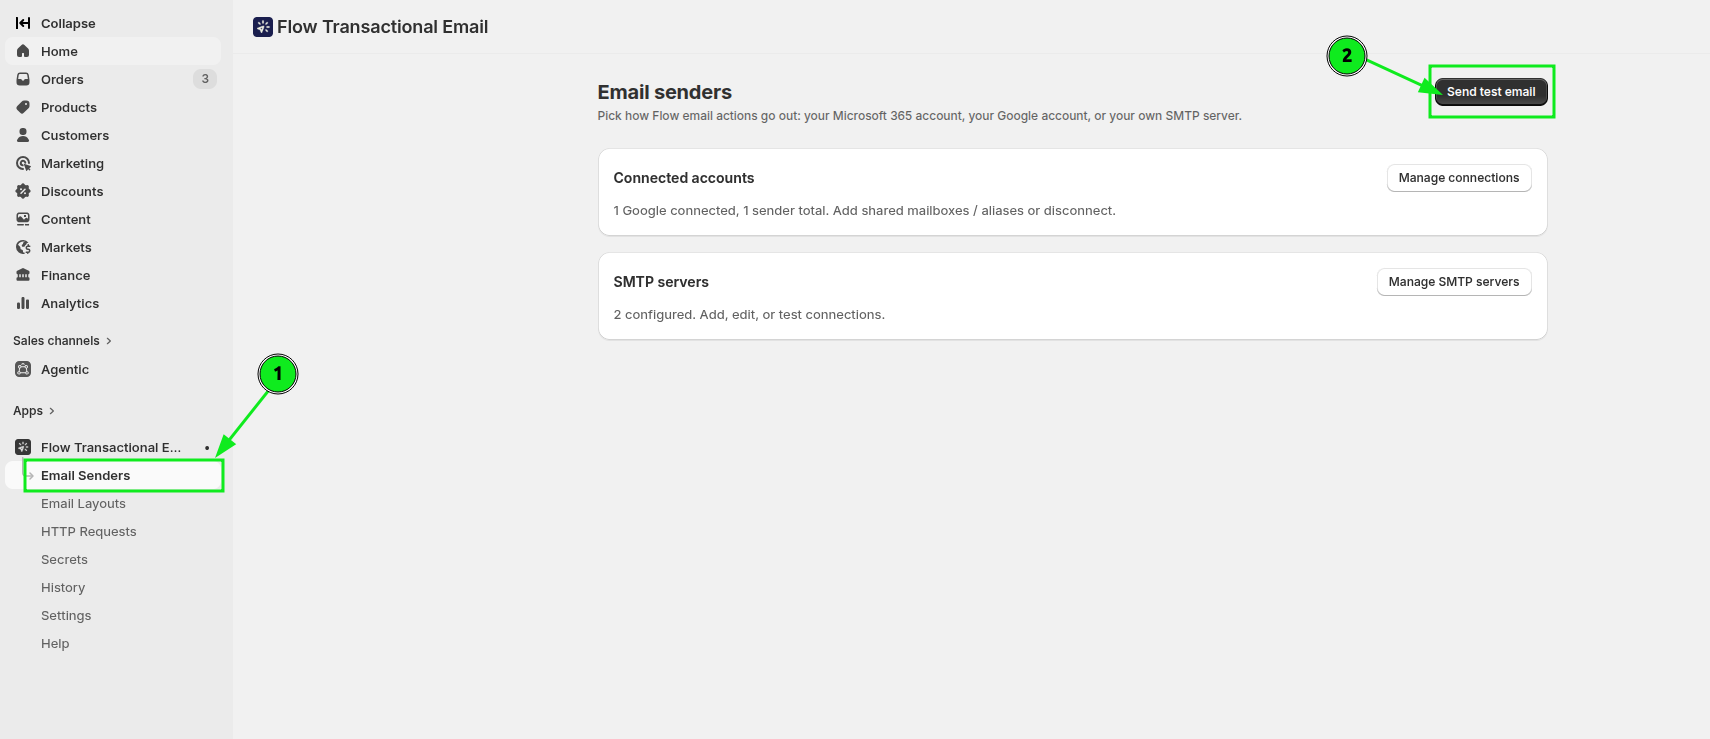
Task: Select Settings submenu item
Action: [x=113, y=615]
